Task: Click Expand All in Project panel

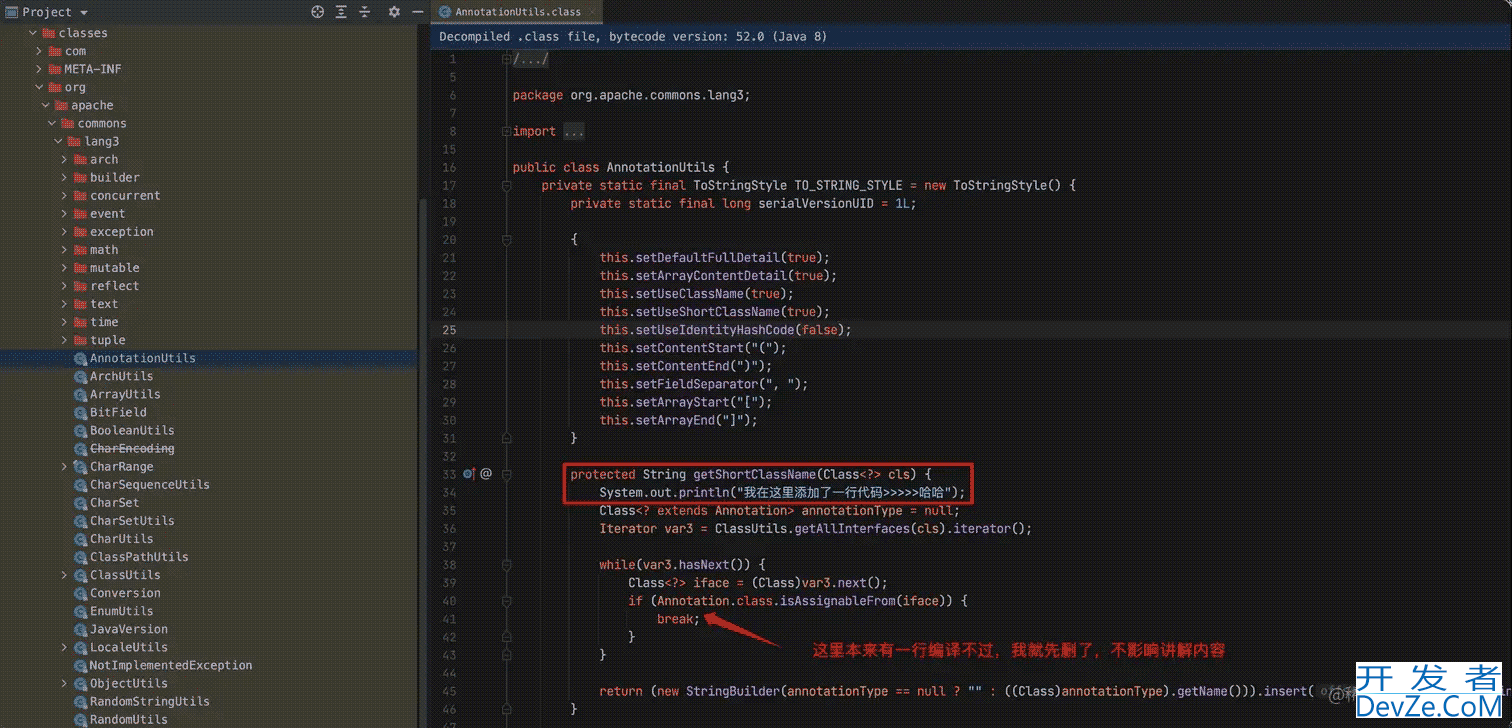Action: pyautogui.click(x=342, y=12)
